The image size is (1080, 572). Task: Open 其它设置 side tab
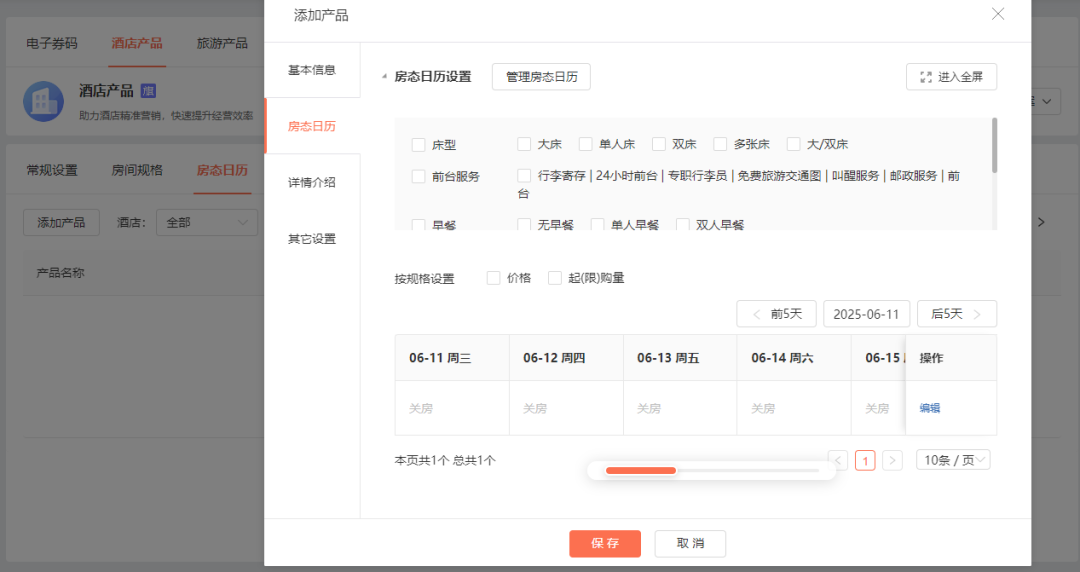pos(312,238)
